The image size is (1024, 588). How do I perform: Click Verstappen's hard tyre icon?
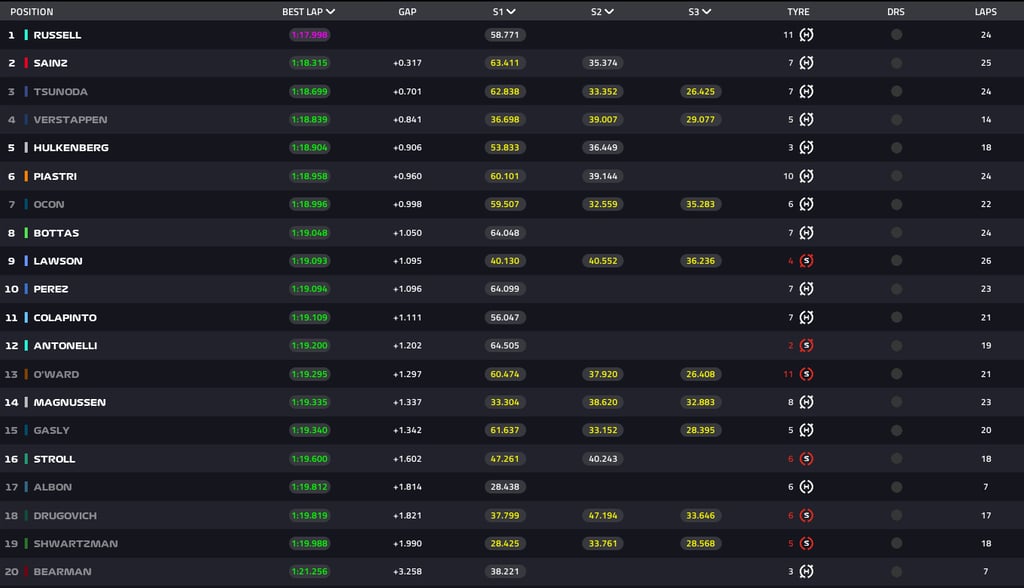807,120
